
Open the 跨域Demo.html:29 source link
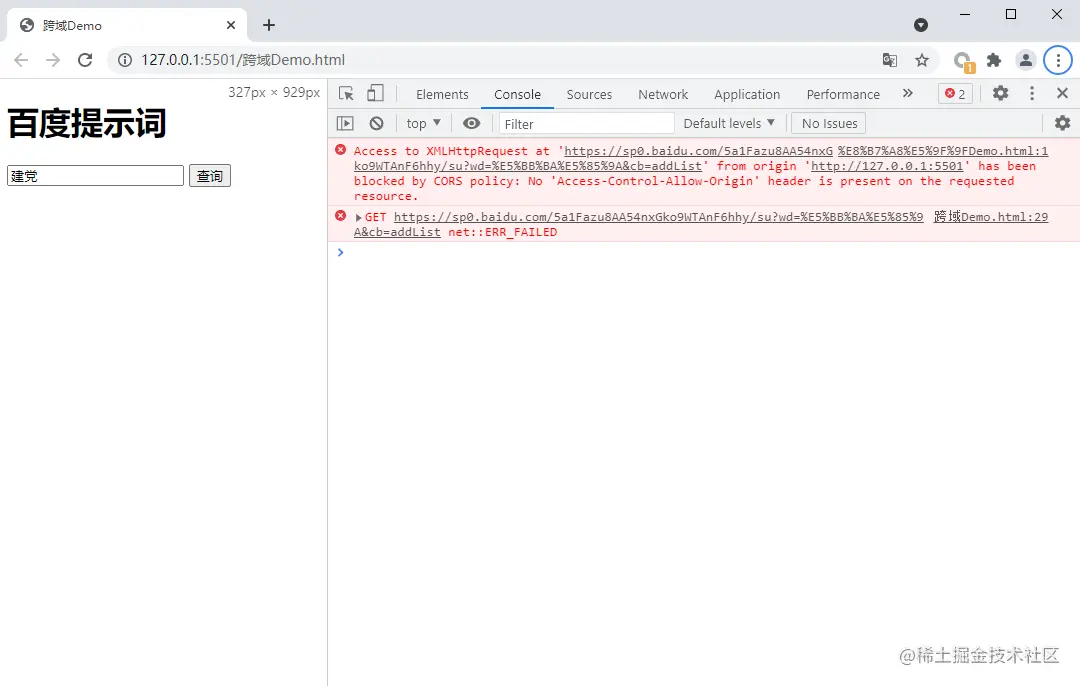(990, 217)
